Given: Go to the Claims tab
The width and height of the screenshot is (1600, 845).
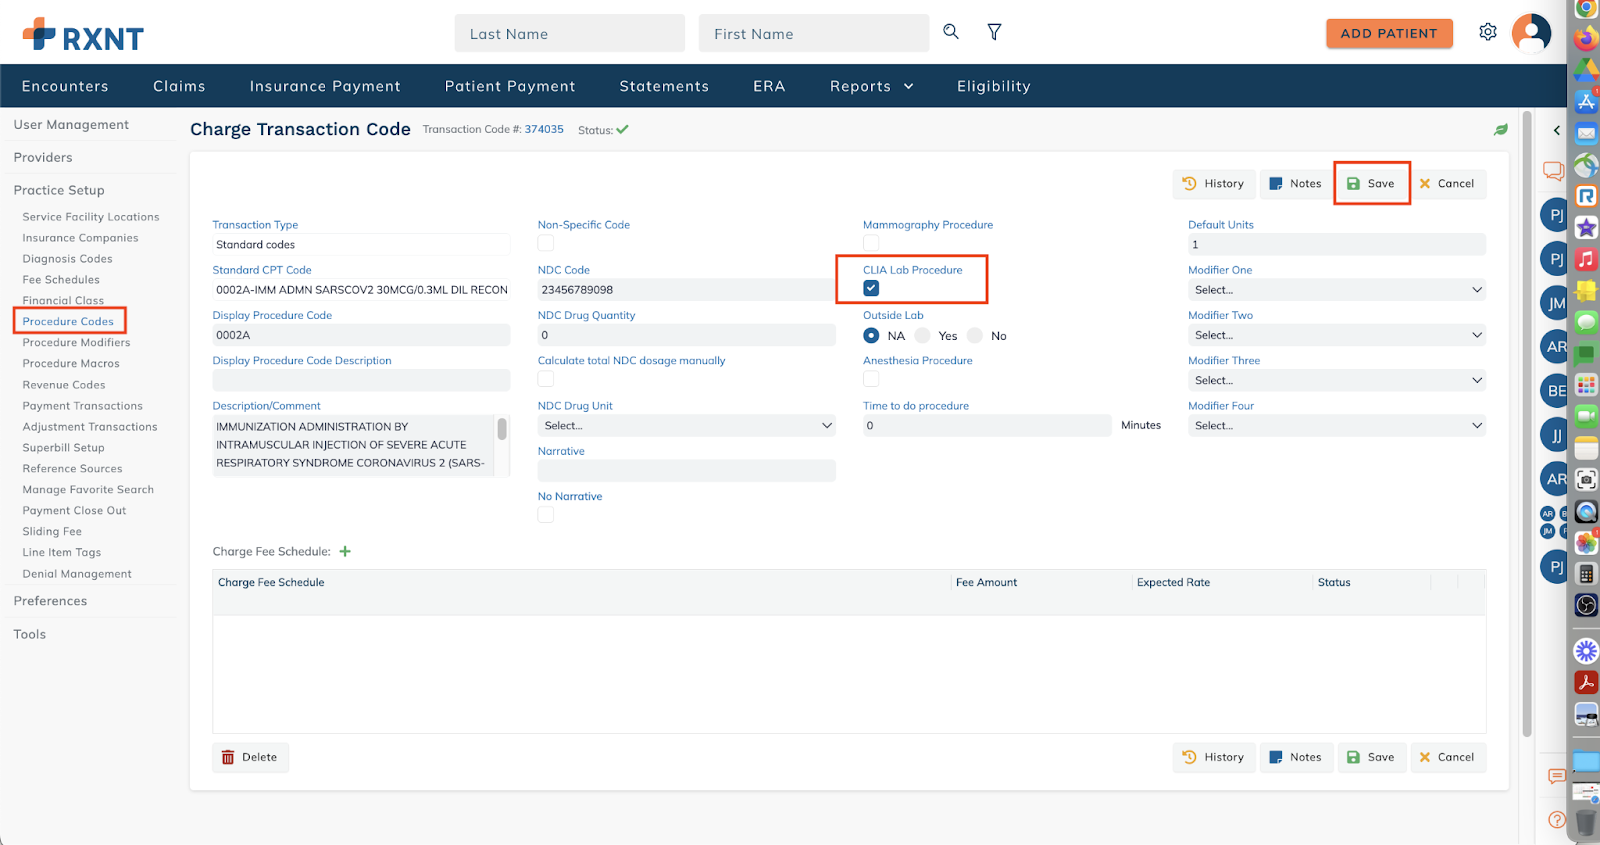Looking at the screenshot, I should (x=179, y=86).
